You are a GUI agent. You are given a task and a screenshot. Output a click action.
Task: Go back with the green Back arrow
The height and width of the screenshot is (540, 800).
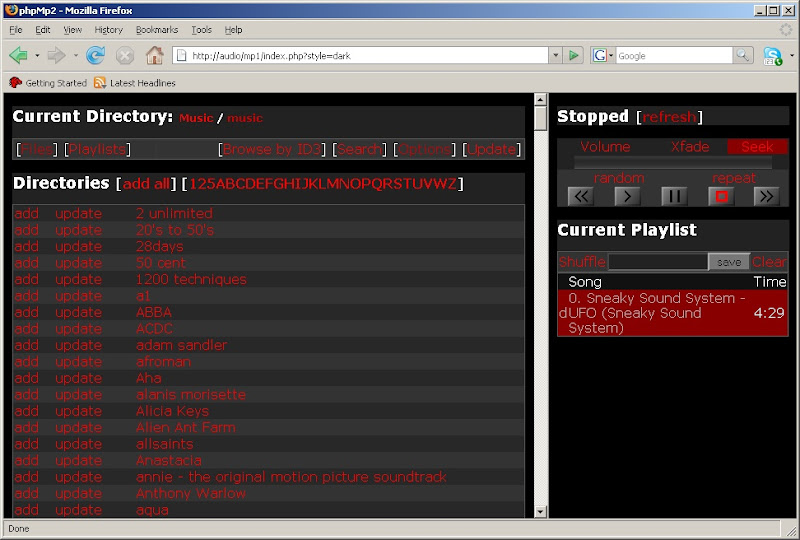(18, 55)
